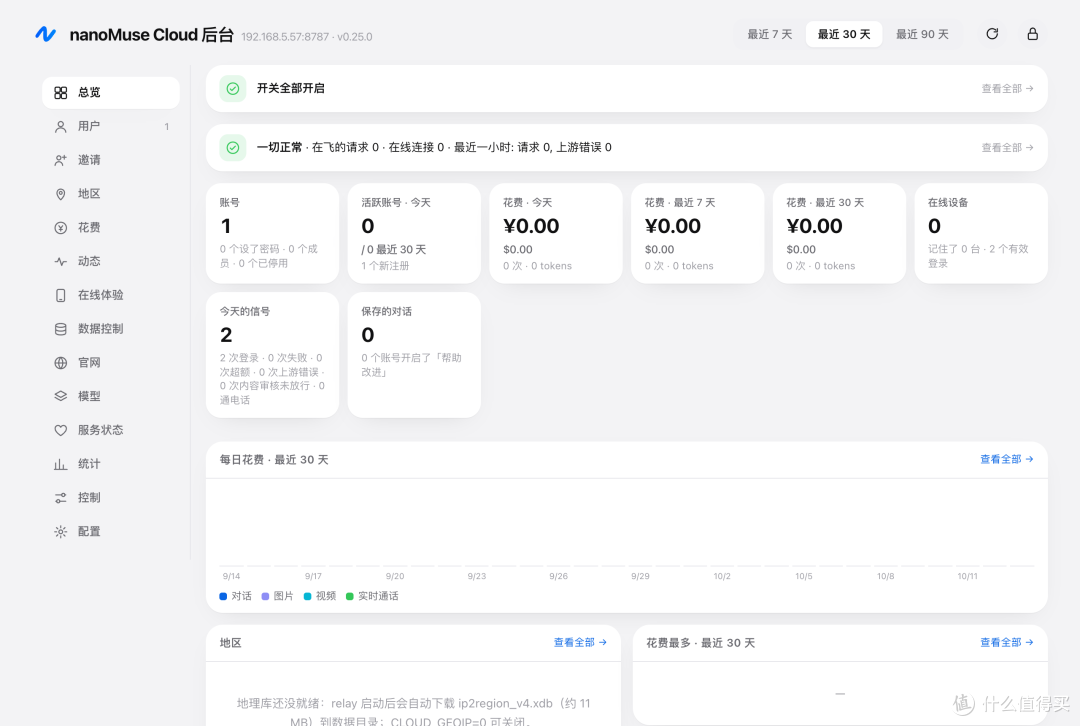Click the green check icon beside 开关全部开启
This screenshot has height=726, width=1080.
point(233,88)
